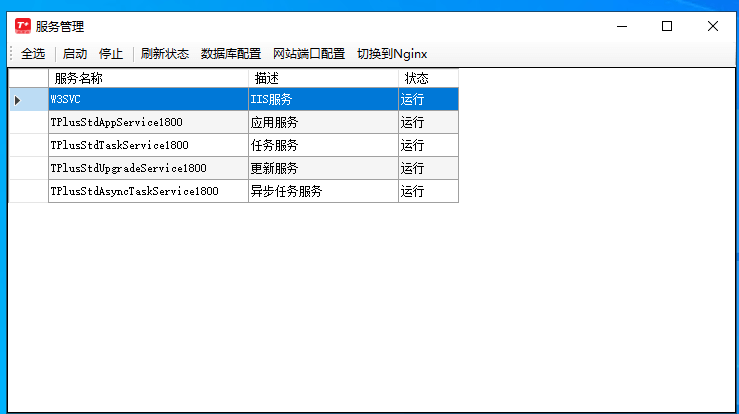Click 运行 status of TPlusStdUpgradeService1800

pos(428,168)
